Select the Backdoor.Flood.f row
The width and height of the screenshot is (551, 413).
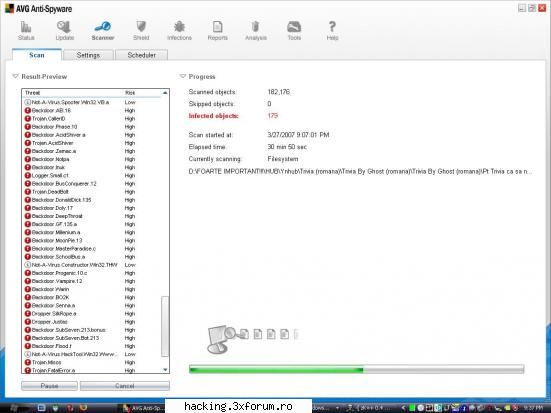point(92,346)
